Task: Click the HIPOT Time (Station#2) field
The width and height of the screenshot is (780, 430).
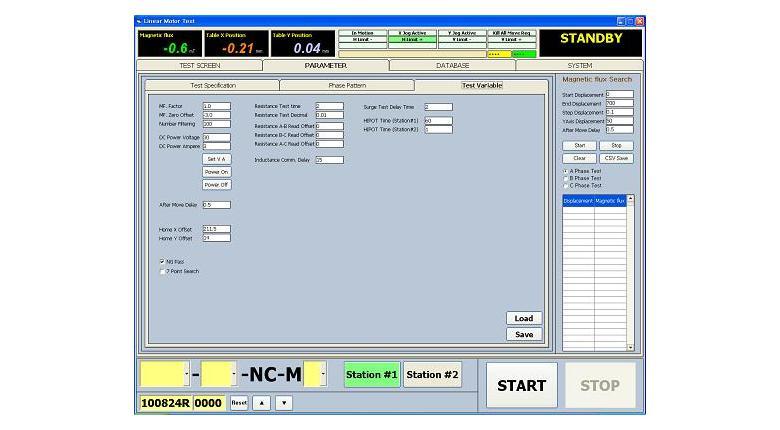Action: tap(438, 129)
